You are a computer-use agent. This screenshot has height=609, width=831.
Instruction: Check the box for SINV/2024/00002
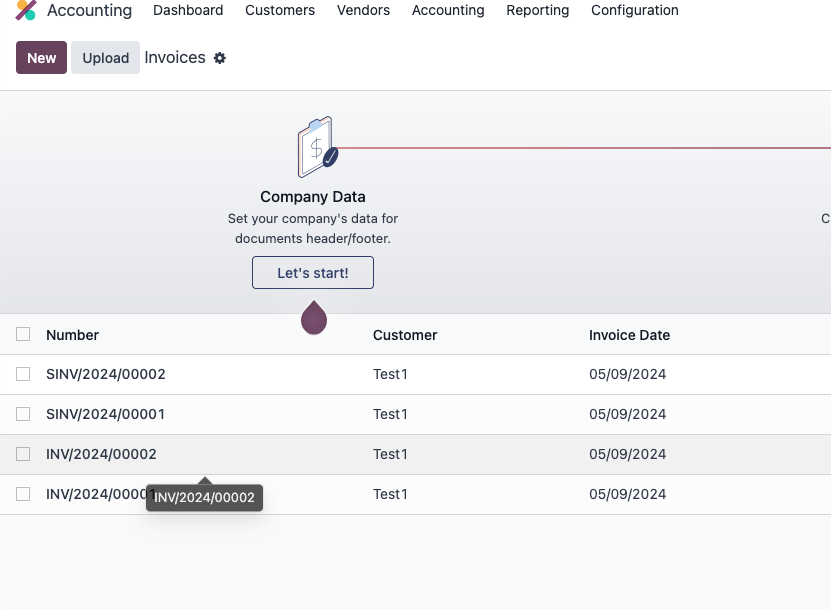23,374
